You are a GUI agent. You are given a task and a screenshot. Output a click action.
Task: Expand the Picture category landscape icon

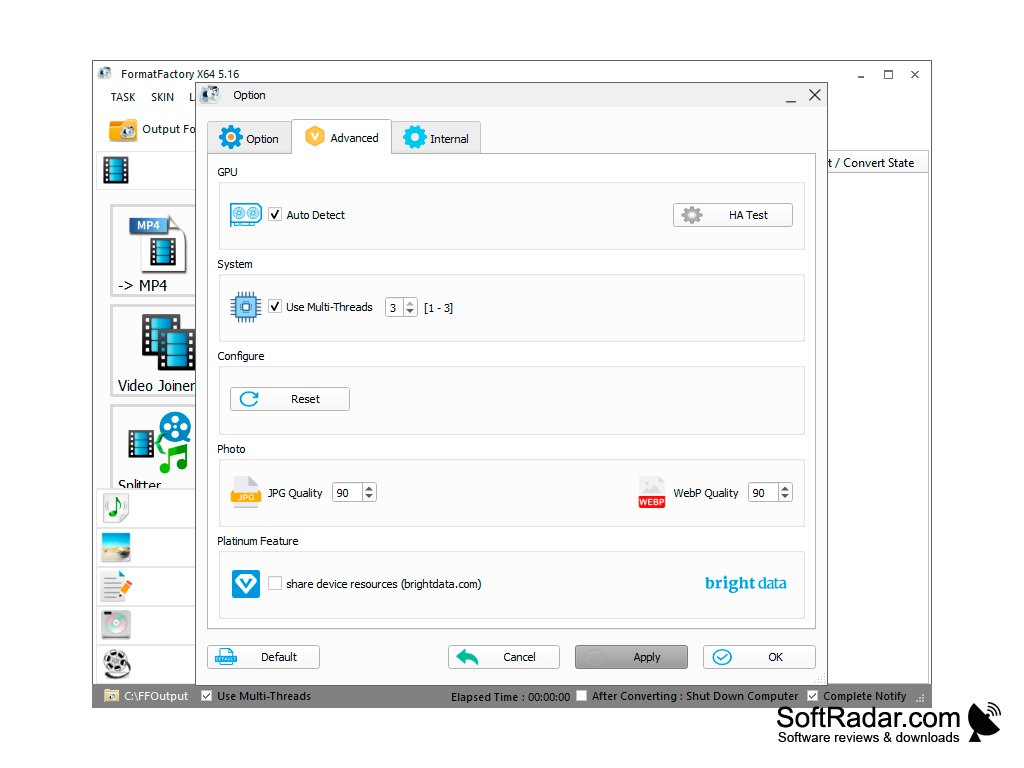[x=116, y=547]
